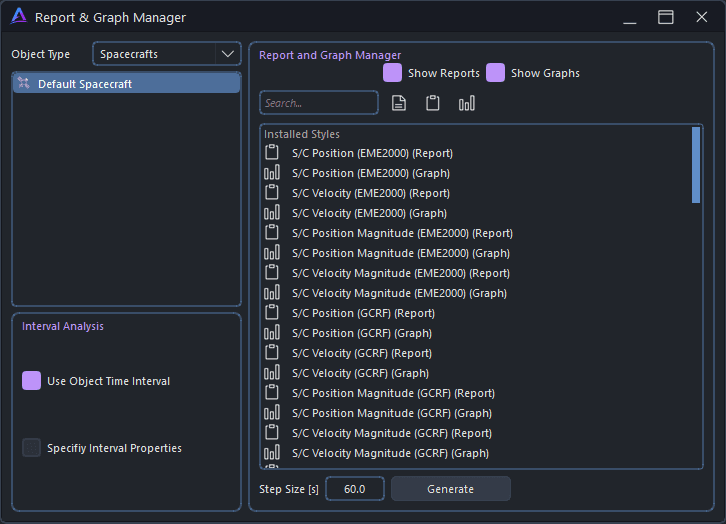The image size is (726, 524).
Task: Click the spacecraft icon next to Default Spacecraft
Action: [24, 83]
